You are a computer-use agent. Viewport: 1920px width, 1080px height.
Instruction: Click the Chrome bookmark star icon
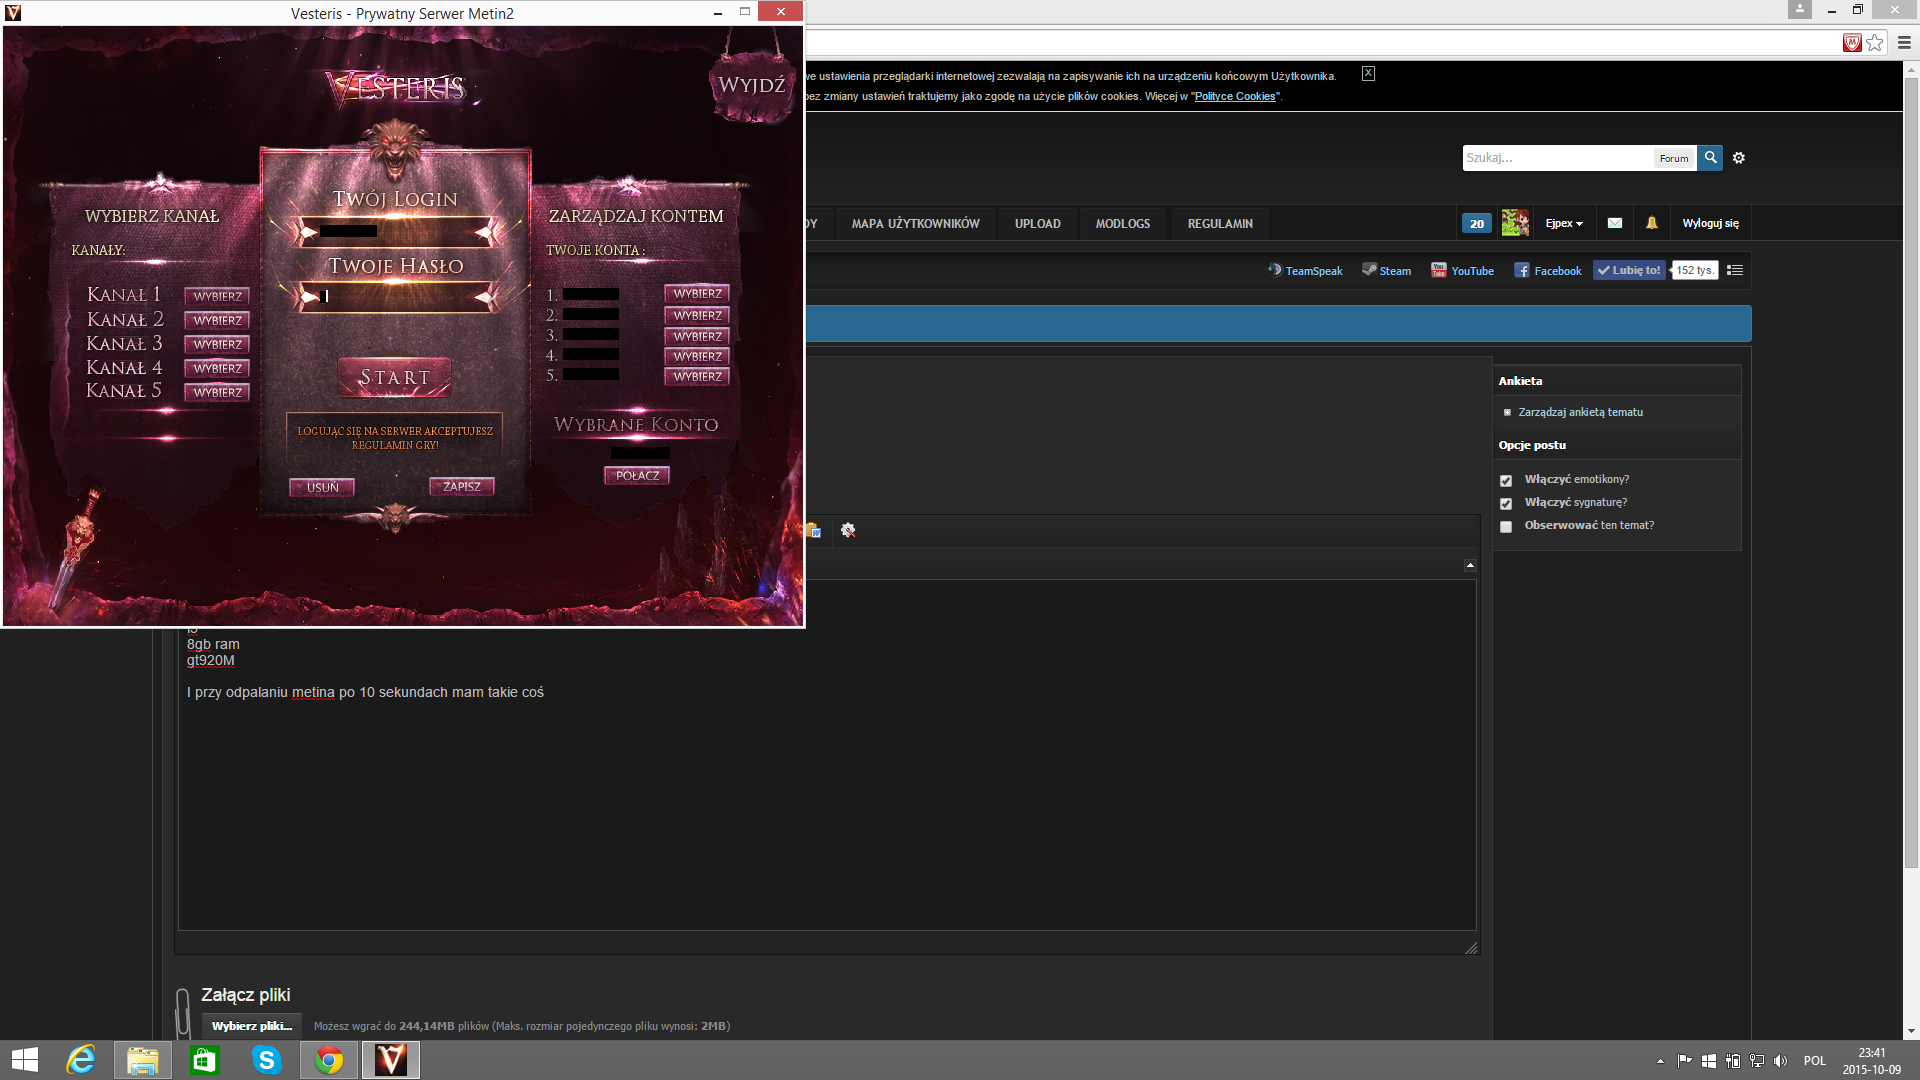(x=1875, y=43)
